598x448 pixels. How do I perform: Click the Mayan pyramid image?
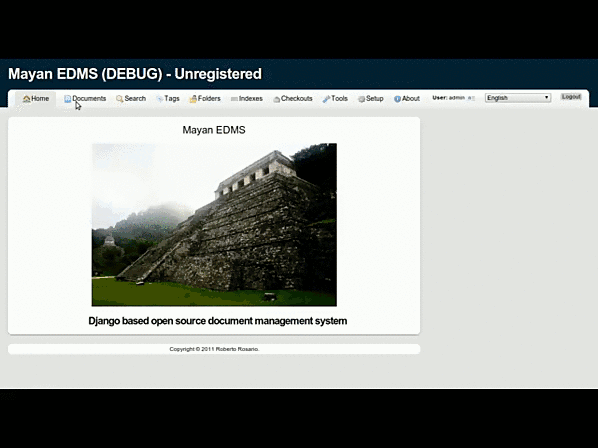coord(214,225)
